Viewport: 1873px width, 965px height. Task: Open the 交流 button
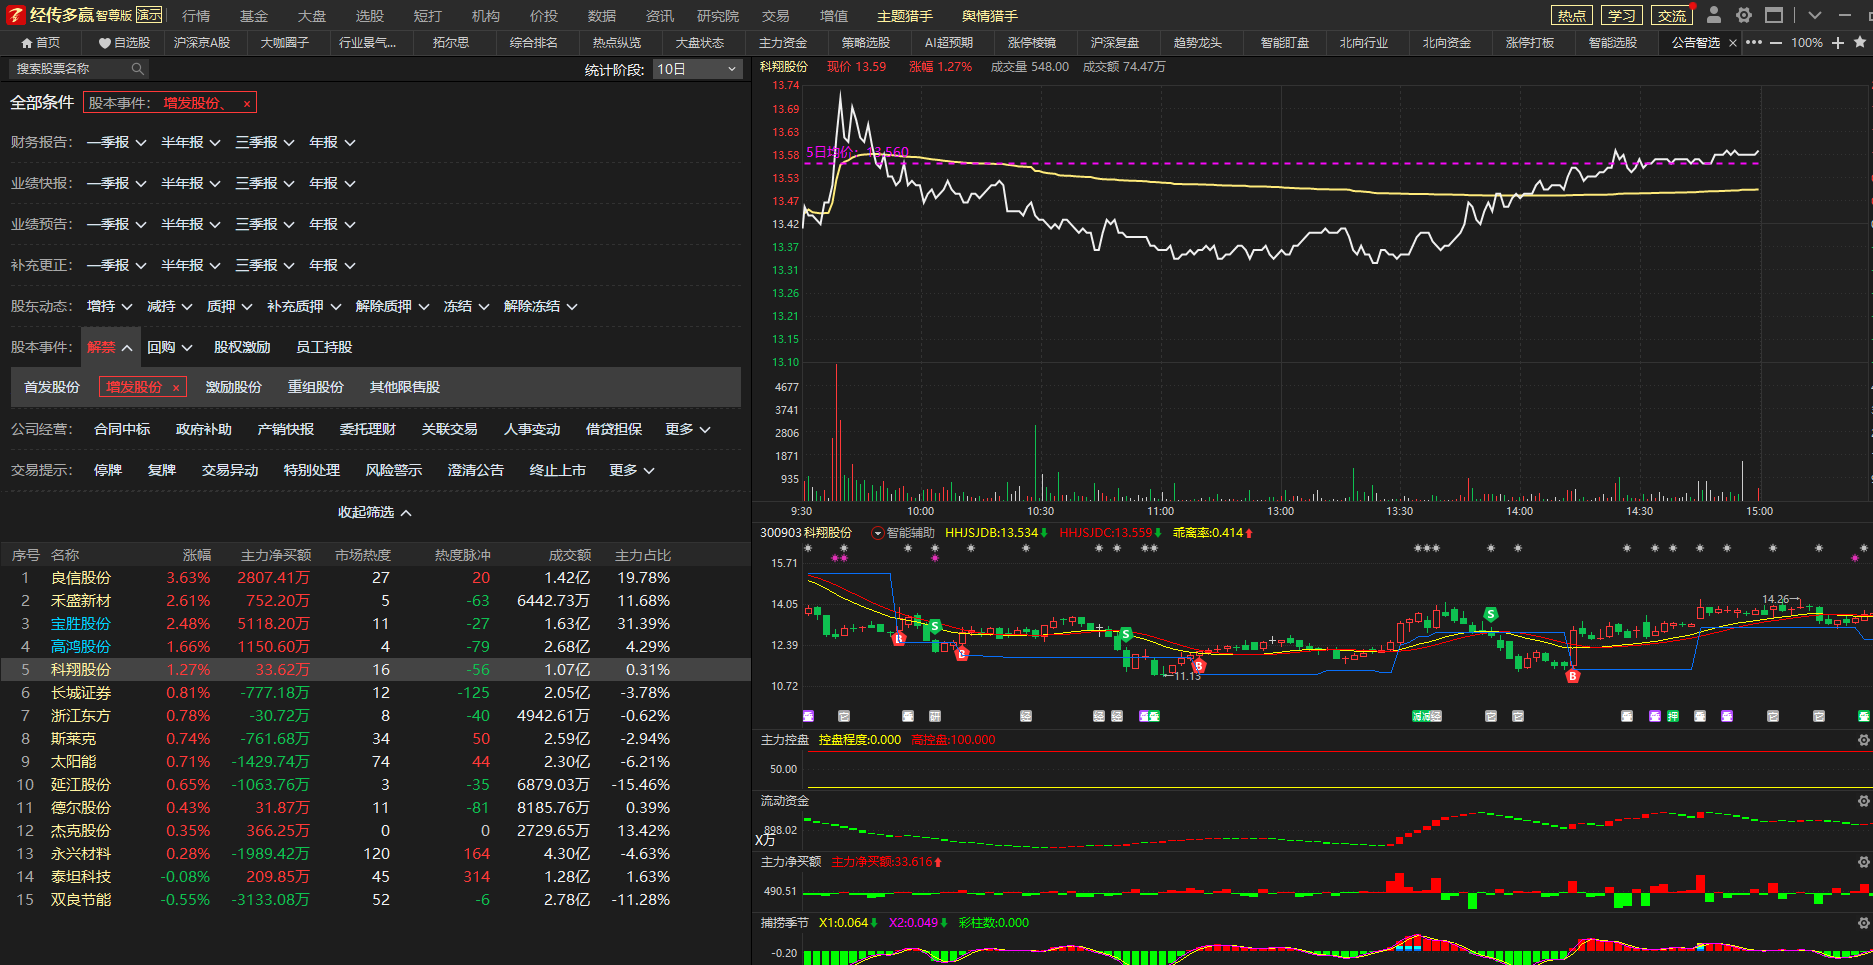[x=1672, y=15]
